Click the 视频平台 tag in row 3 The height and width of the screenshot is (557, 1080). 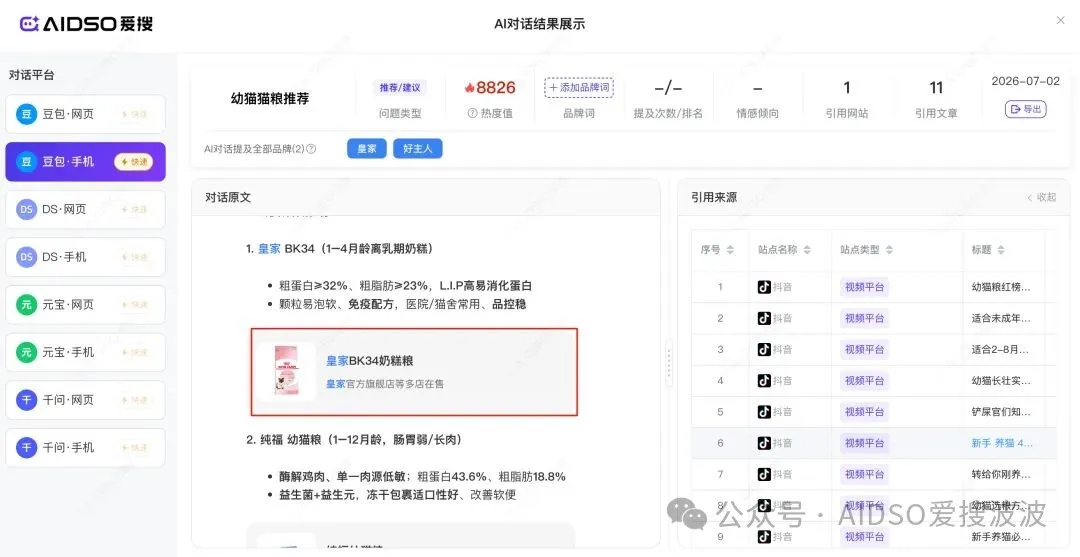(x=864, y=349)
